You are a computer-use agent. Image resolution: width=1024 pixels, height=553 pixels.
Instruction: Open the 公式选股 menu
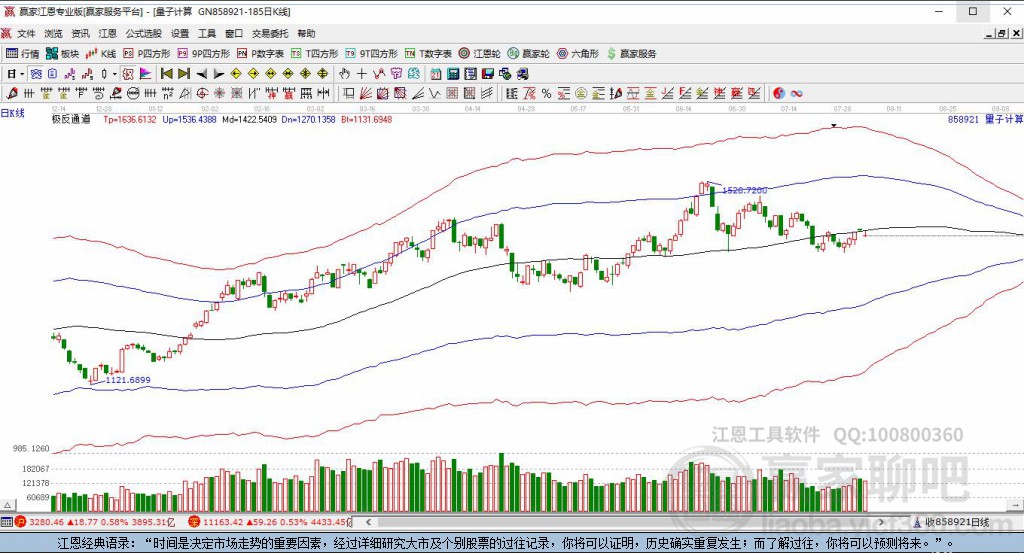point(144,33)
